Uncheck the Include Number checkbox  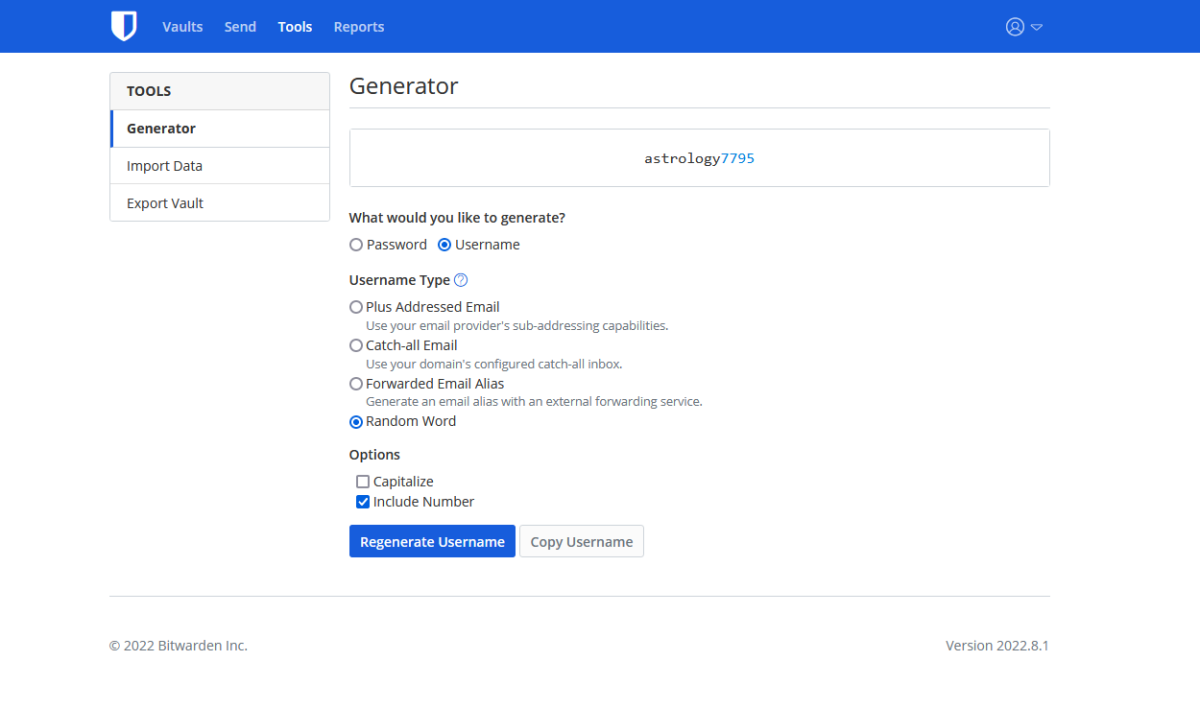[x=363, y=502]
